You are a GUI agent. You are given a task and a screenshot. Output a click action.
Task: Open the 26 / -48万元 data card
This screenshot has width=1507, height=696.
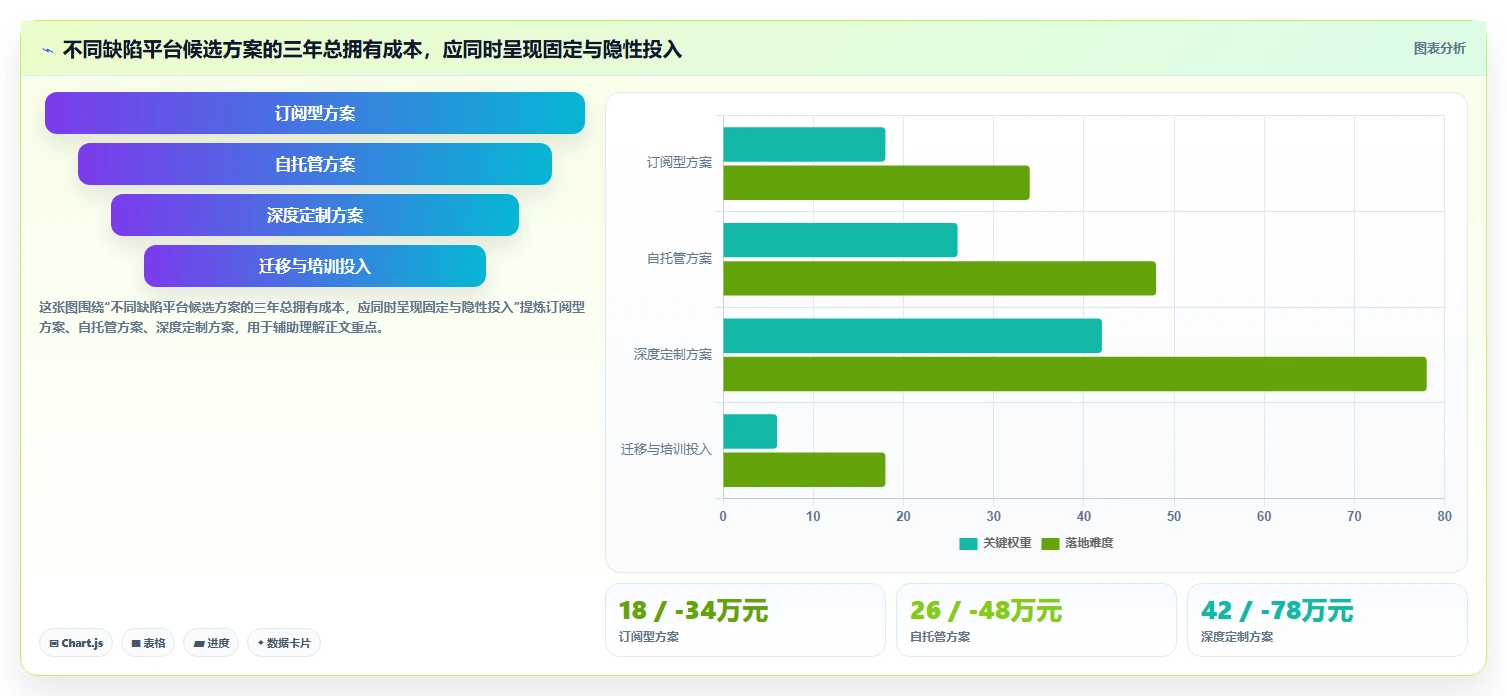click(1036, 620)
